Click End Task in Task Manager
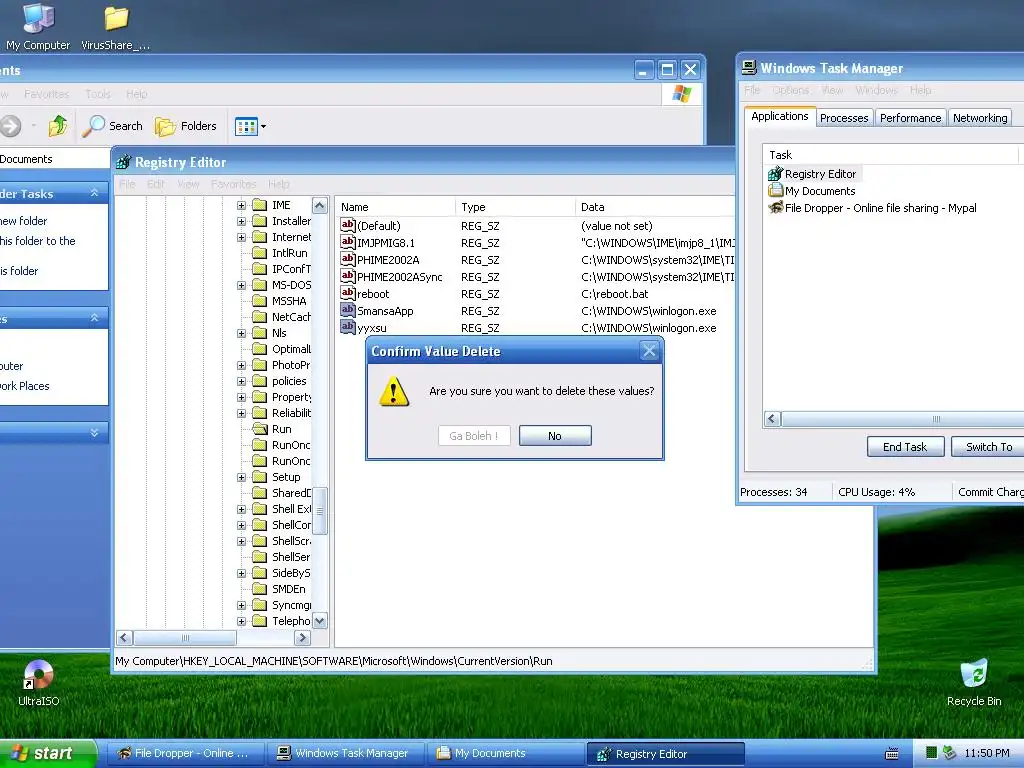 tap(905, 447)
